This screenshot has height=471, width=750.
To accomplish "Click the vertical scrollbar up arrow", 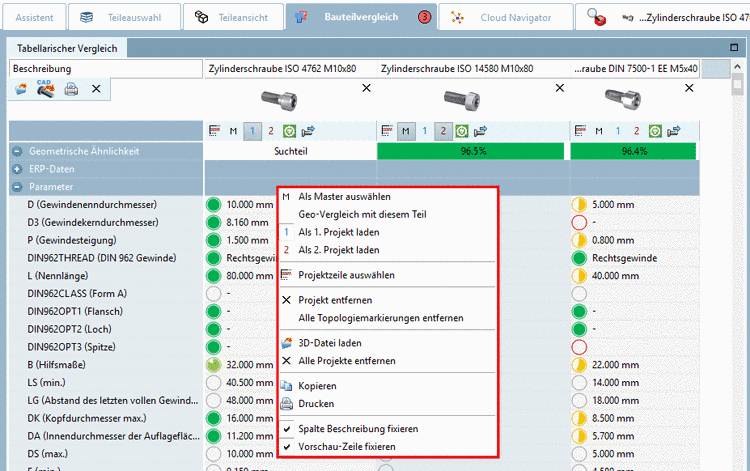I will (x=737, y=67).
